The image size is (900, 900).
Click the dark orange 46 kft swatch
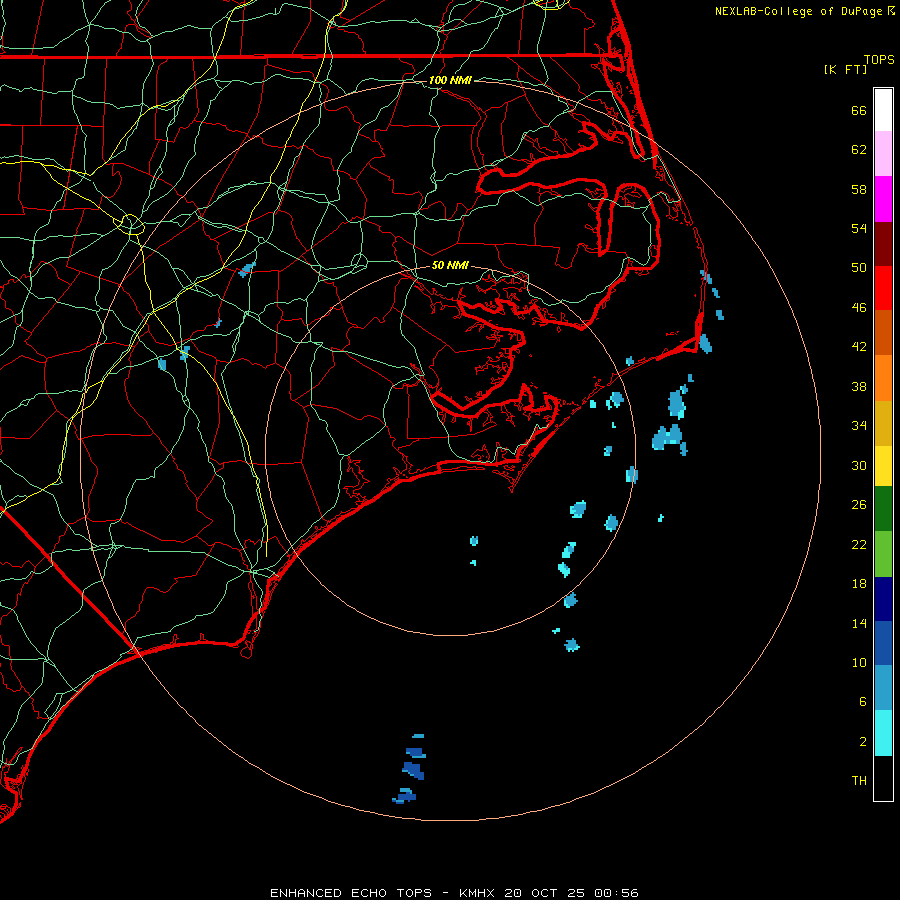pos(883,333)
